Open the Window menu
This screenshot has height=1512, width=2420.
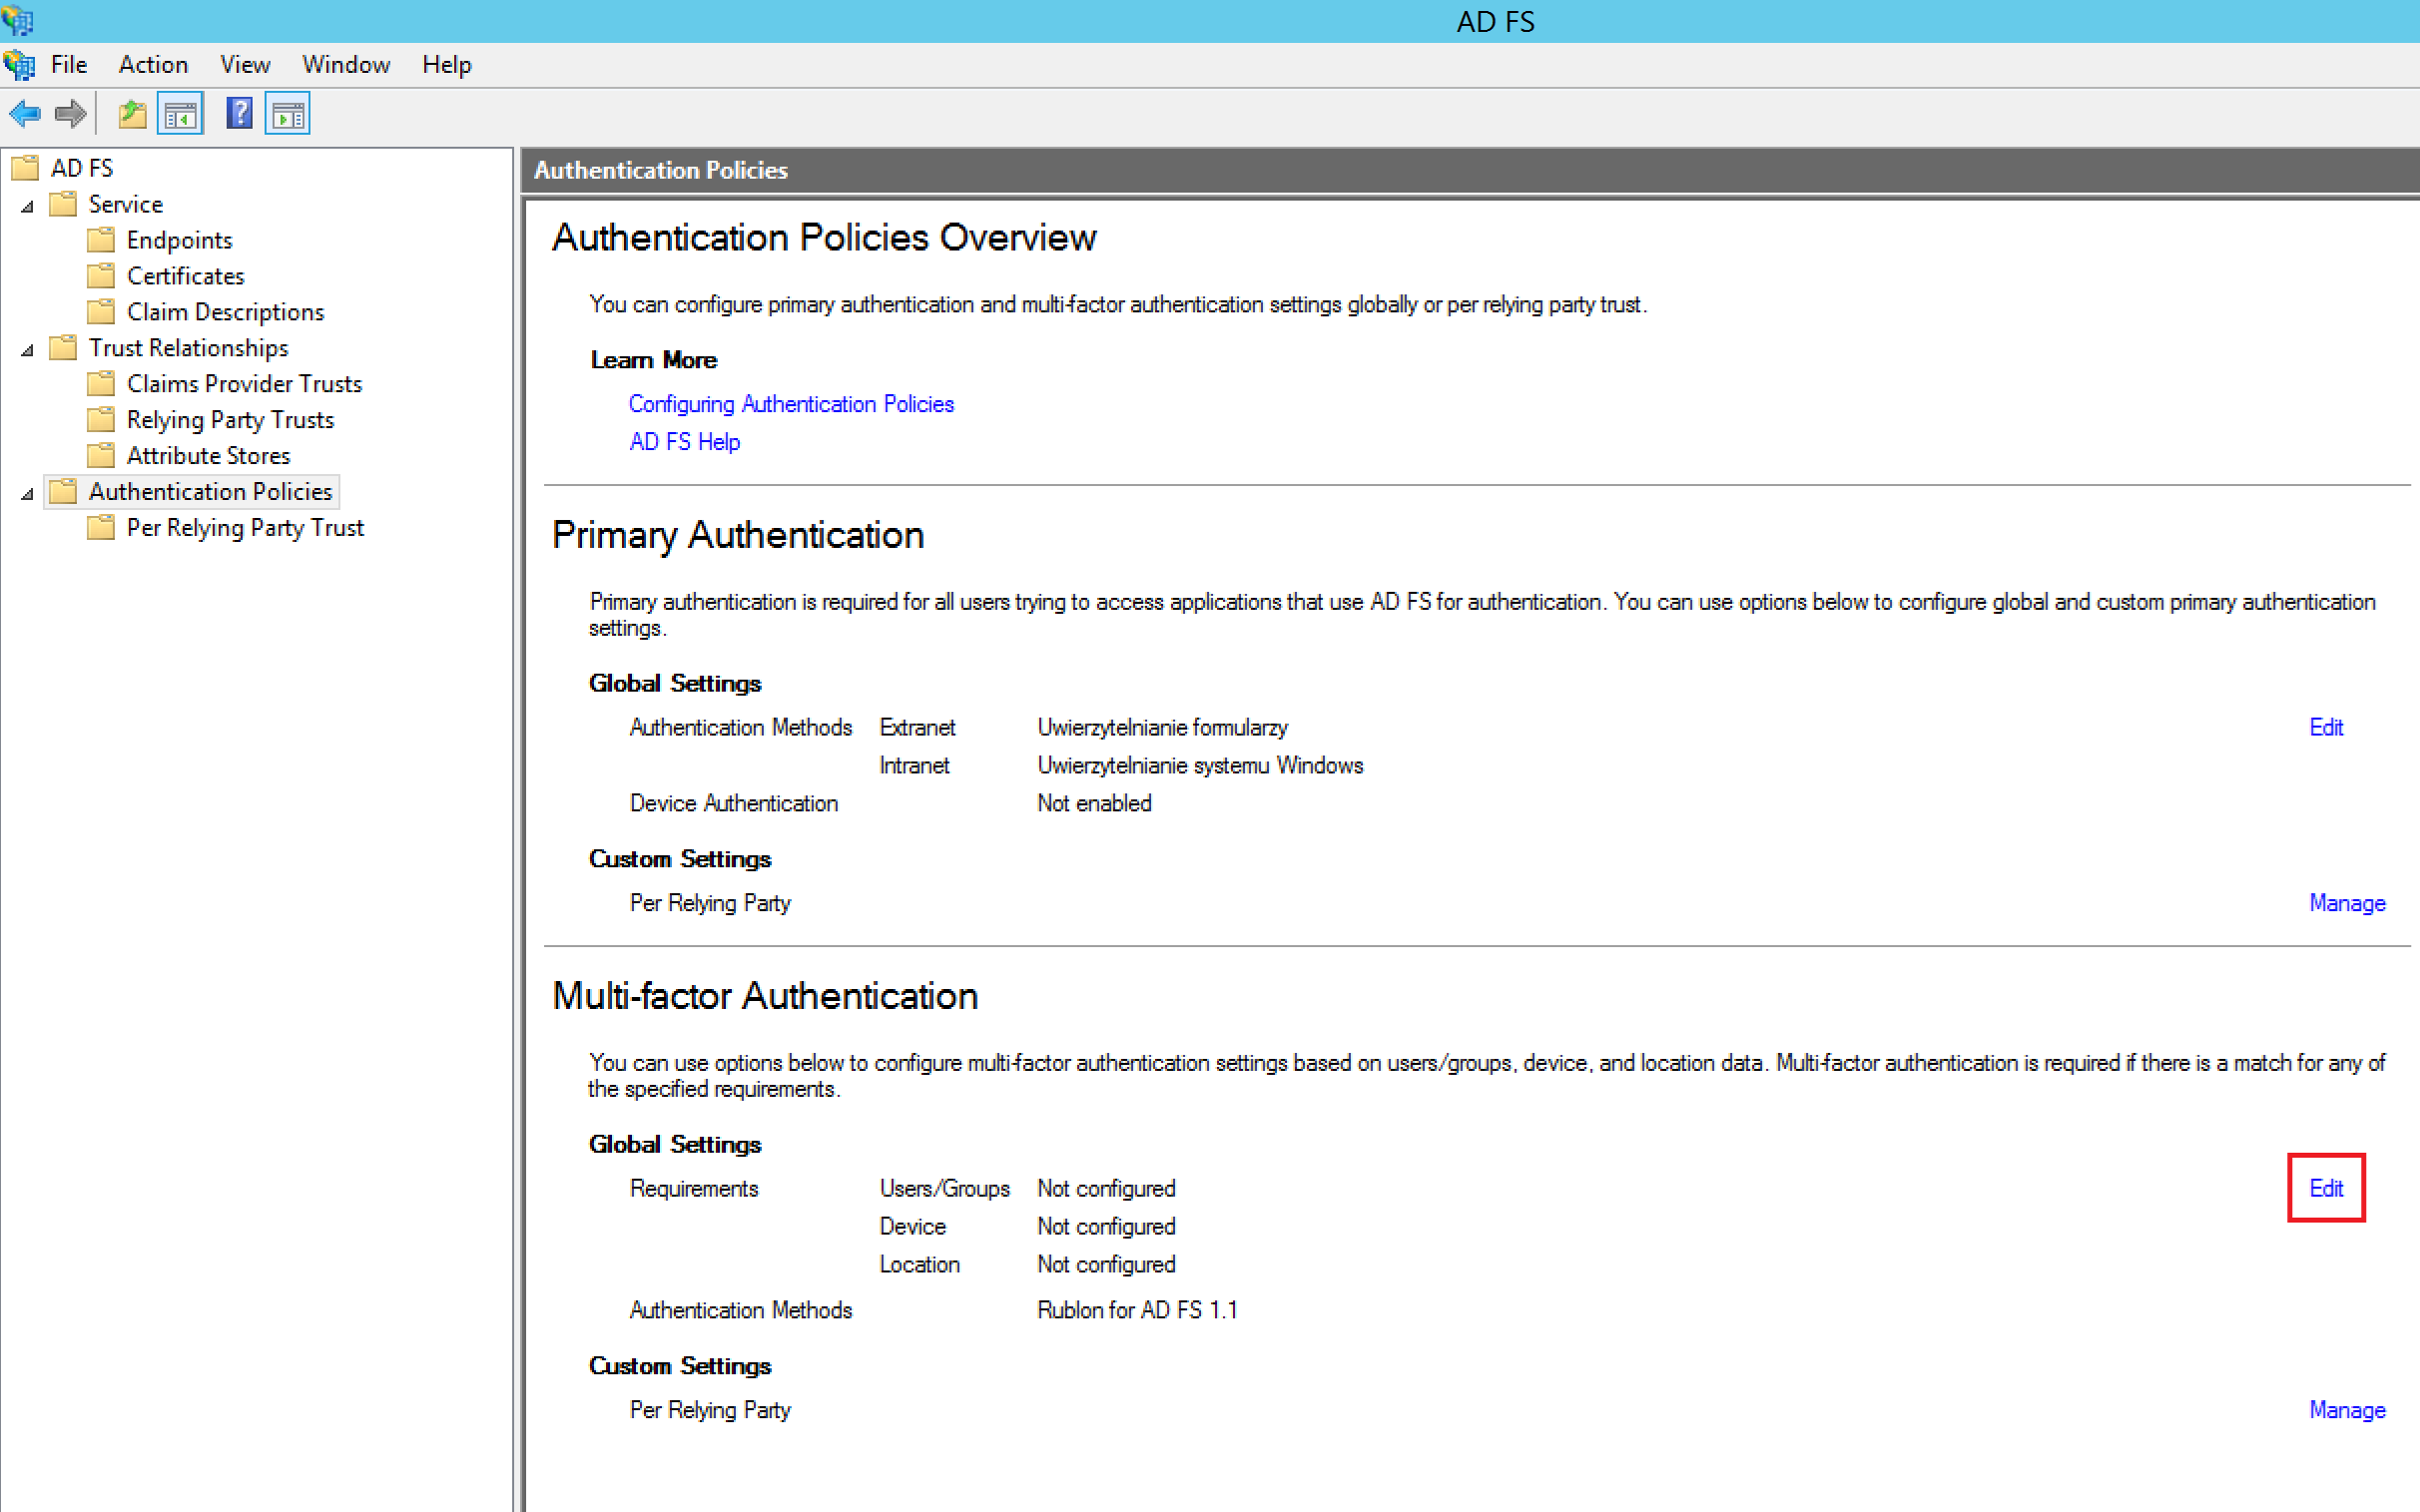[x=346, y=65]
